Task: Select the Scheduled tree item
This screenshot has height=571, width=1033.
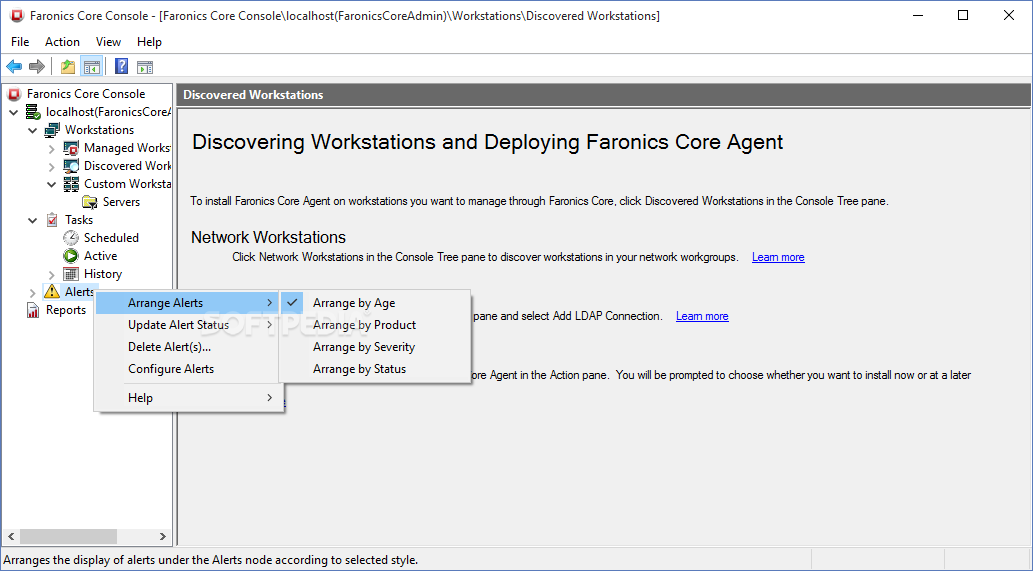Action: coord(111,238)
